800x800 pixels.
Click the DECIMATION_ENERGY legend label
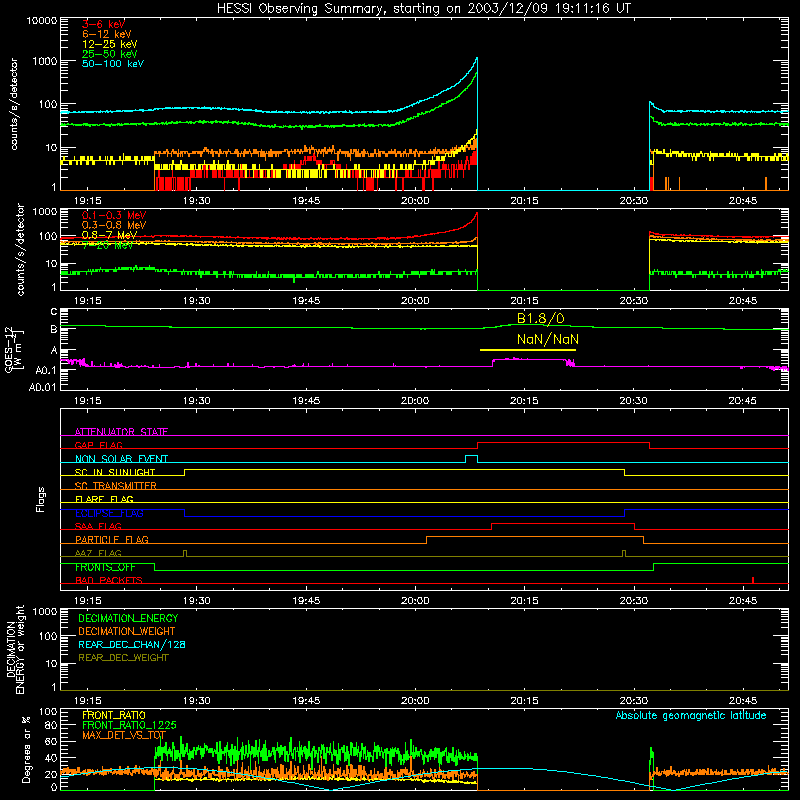point(128,618)
